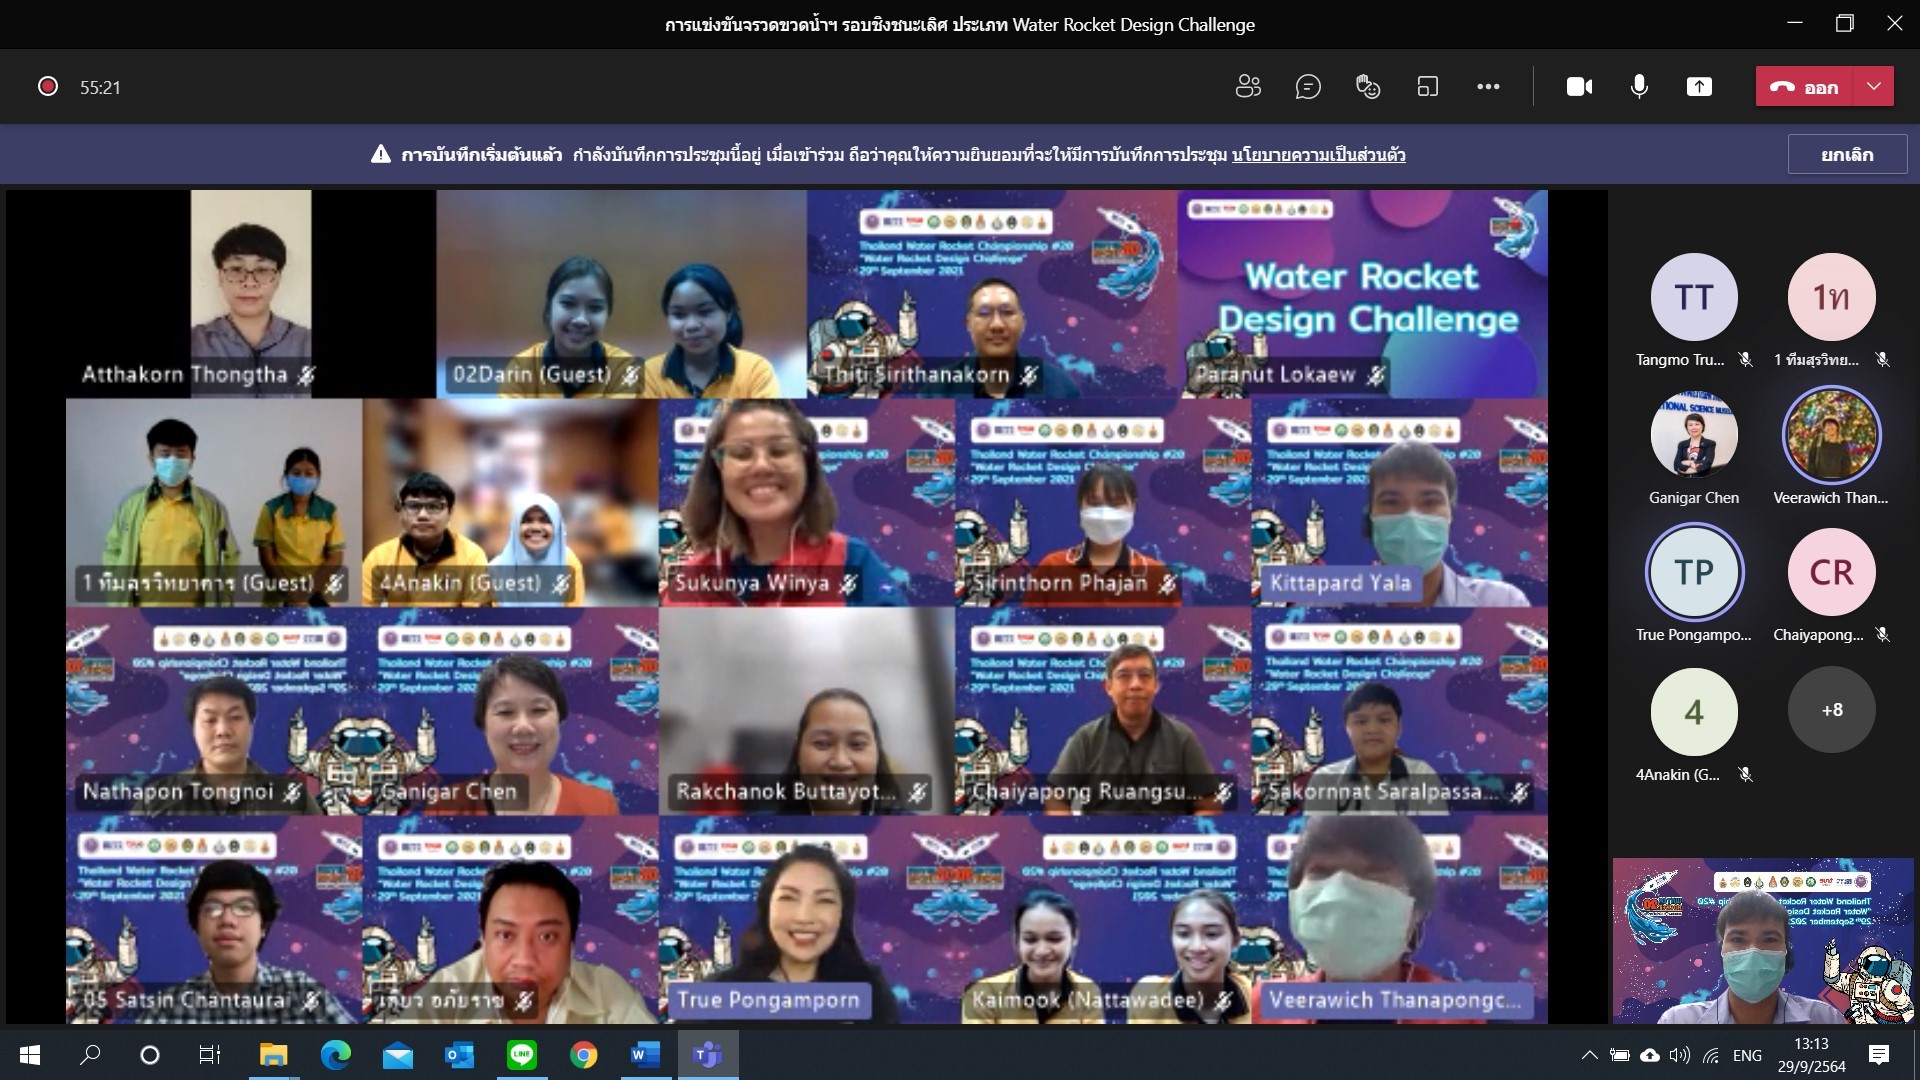Open Microsoft Word from the taskbar
The height and width of the screenshot is (1080, 1920).
645,1054
